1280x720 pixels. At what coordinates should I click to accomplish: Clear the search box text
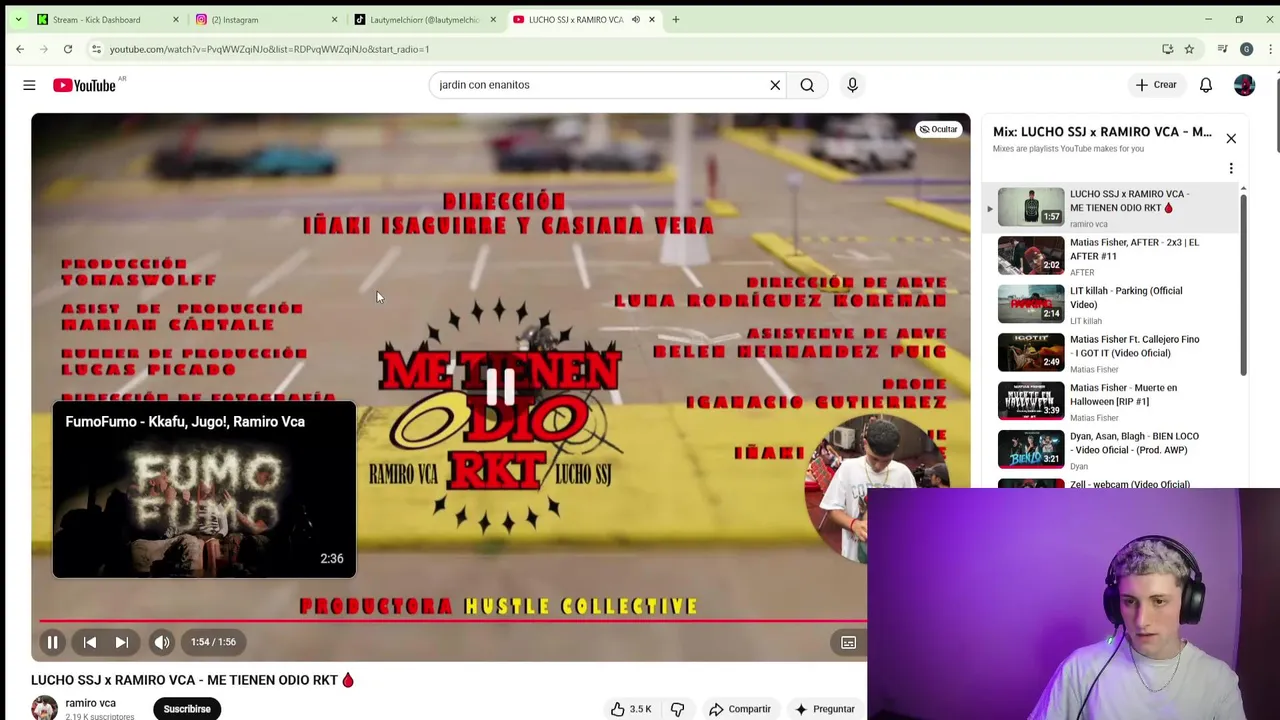[x=775, y=85]
